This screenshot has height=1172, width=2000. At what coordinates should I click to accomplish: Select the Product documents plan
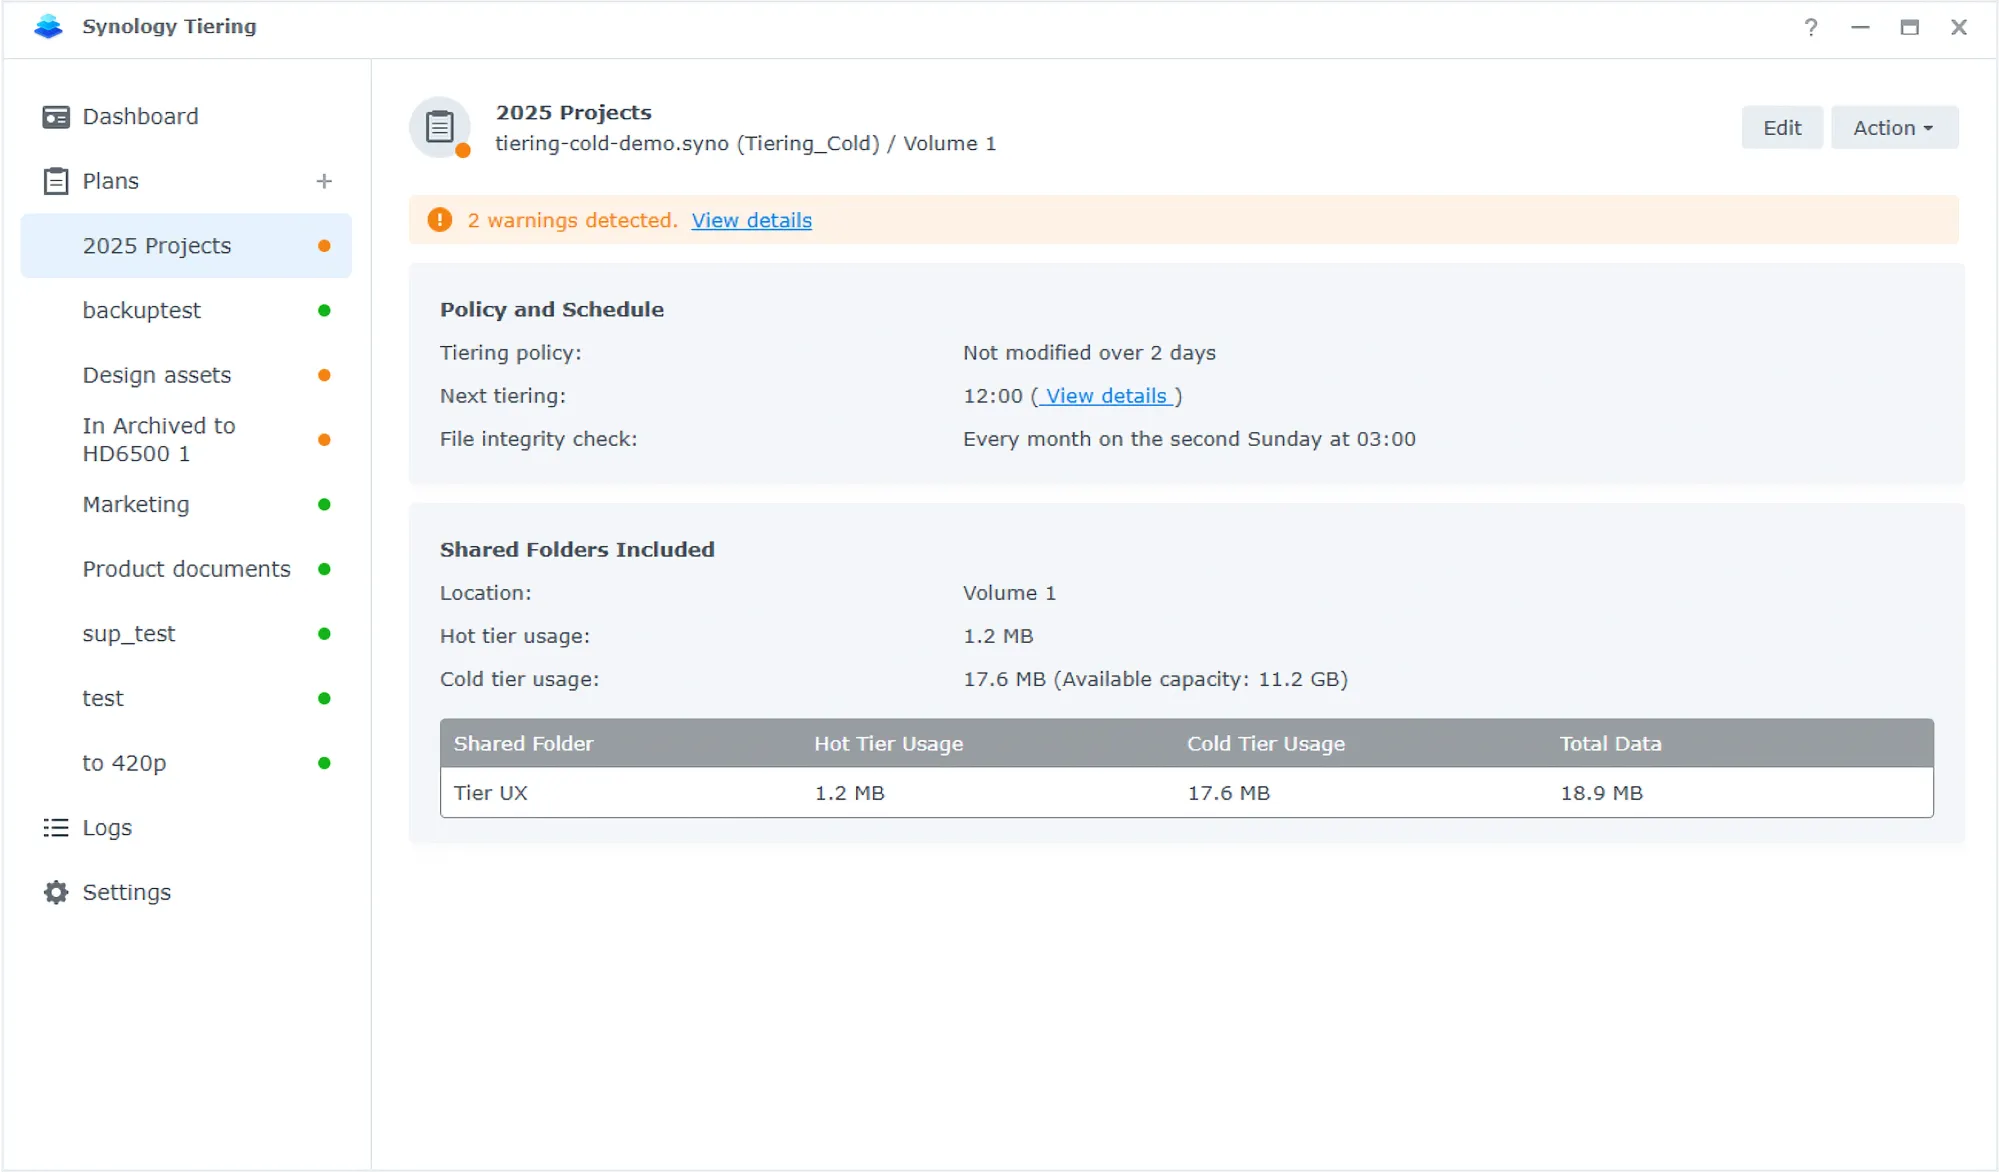coord(187,569)
